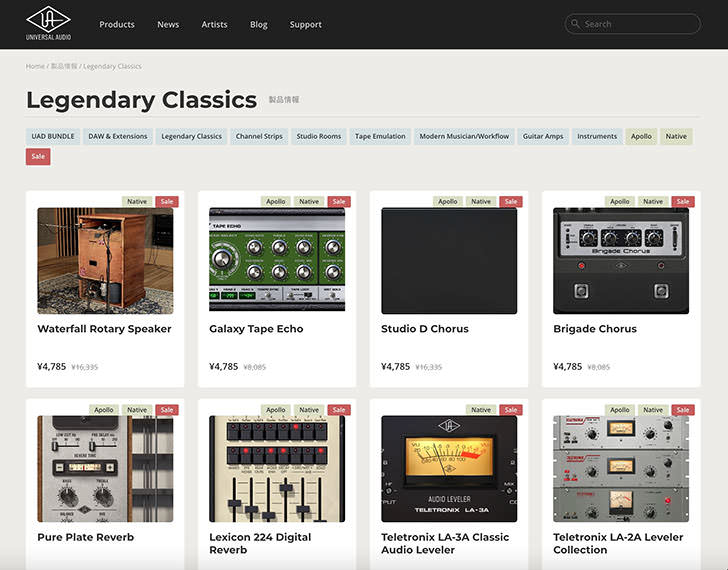The image size is (728, 570).
Task: Open the Studio D Chorus thumbnail
Action: coord(449,260)
